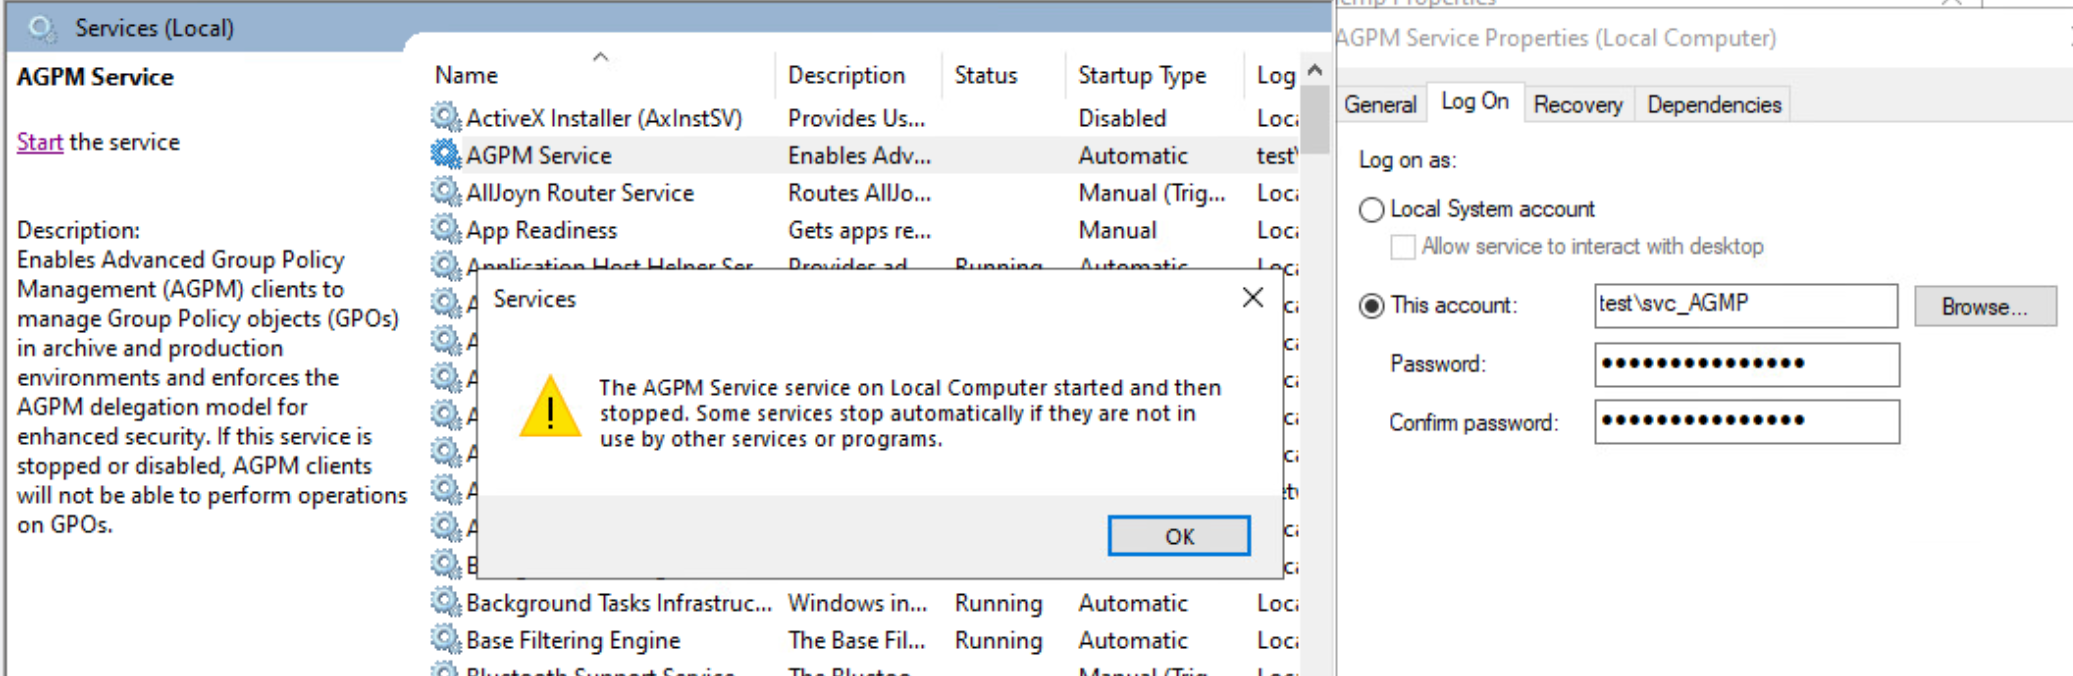
Task: Click 'Gets apps re...' description cell
Action: pos(859,230)
